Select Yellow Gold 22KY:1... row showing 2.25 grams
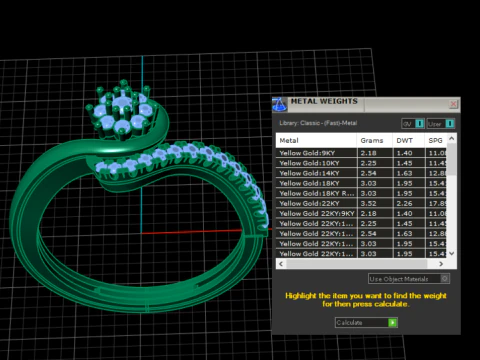 coord(361,223)
